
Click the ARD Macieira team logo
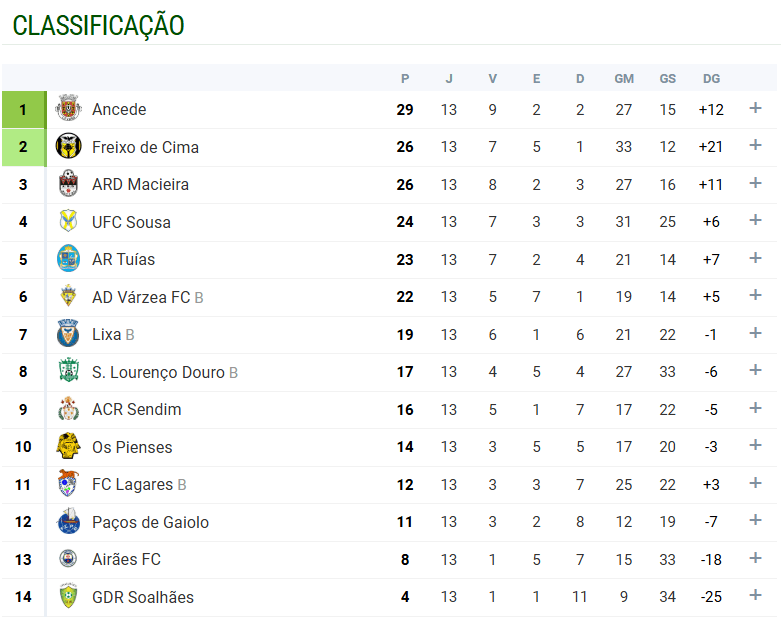tap(68, 184)
